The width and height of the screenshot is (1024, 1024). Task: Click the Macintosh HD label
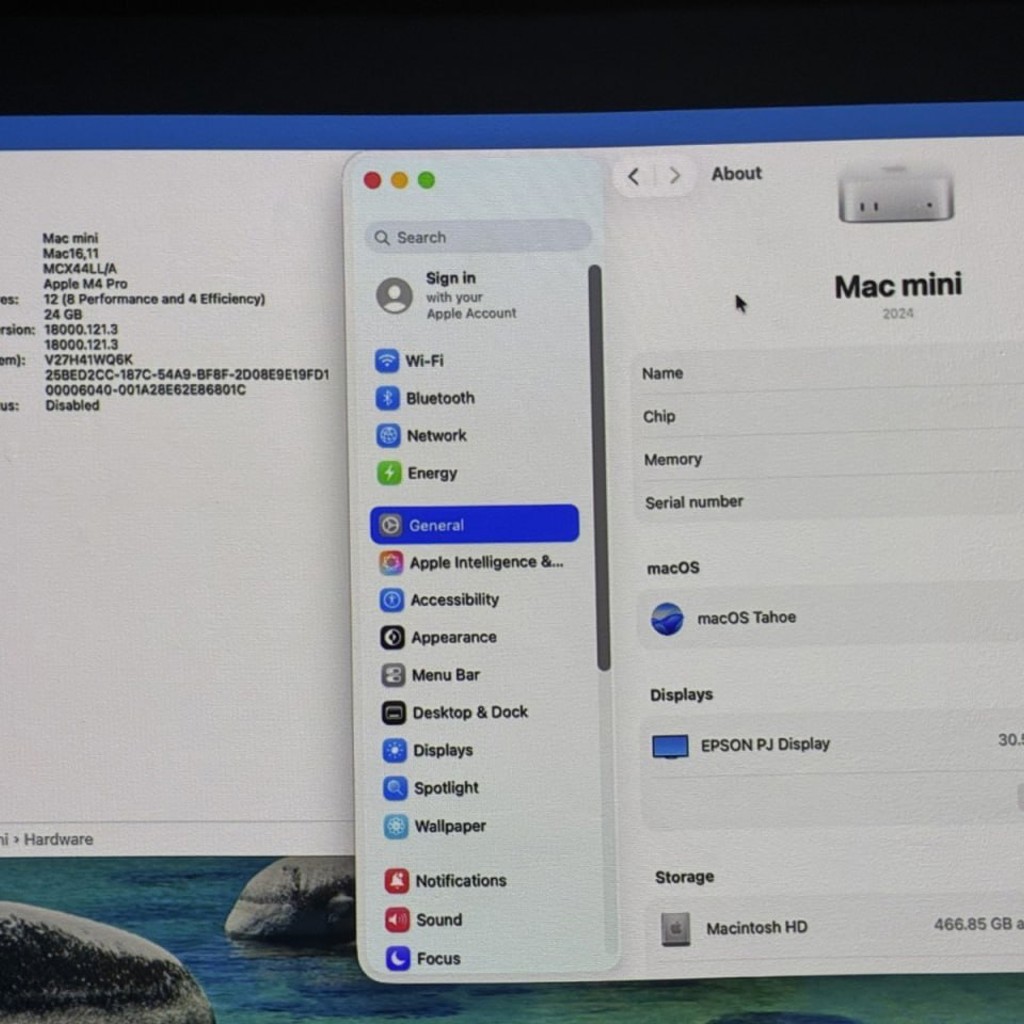point(756,928)
